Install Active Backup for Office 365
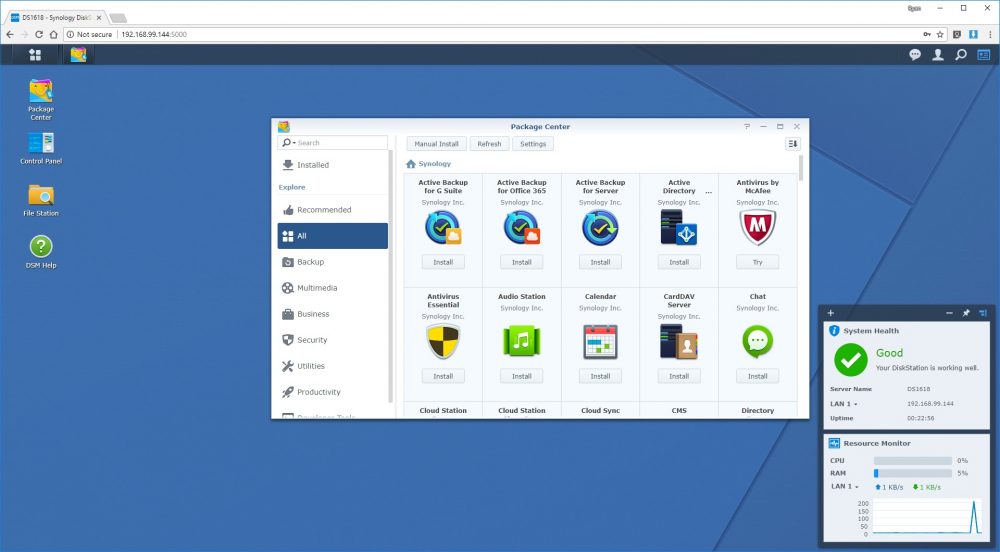 (522, 262)
